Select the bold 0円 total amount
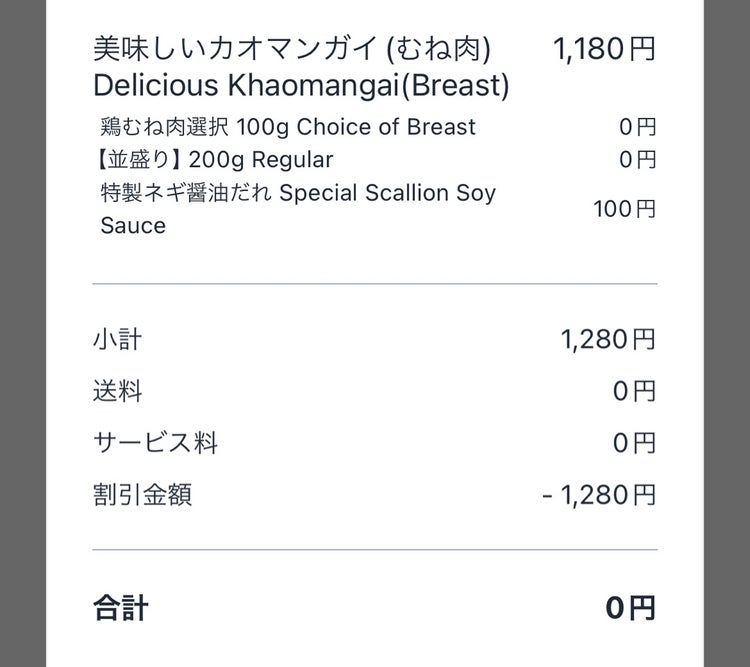Image resolution: width=750 pixels, height=667 pixels. [631, 607]
